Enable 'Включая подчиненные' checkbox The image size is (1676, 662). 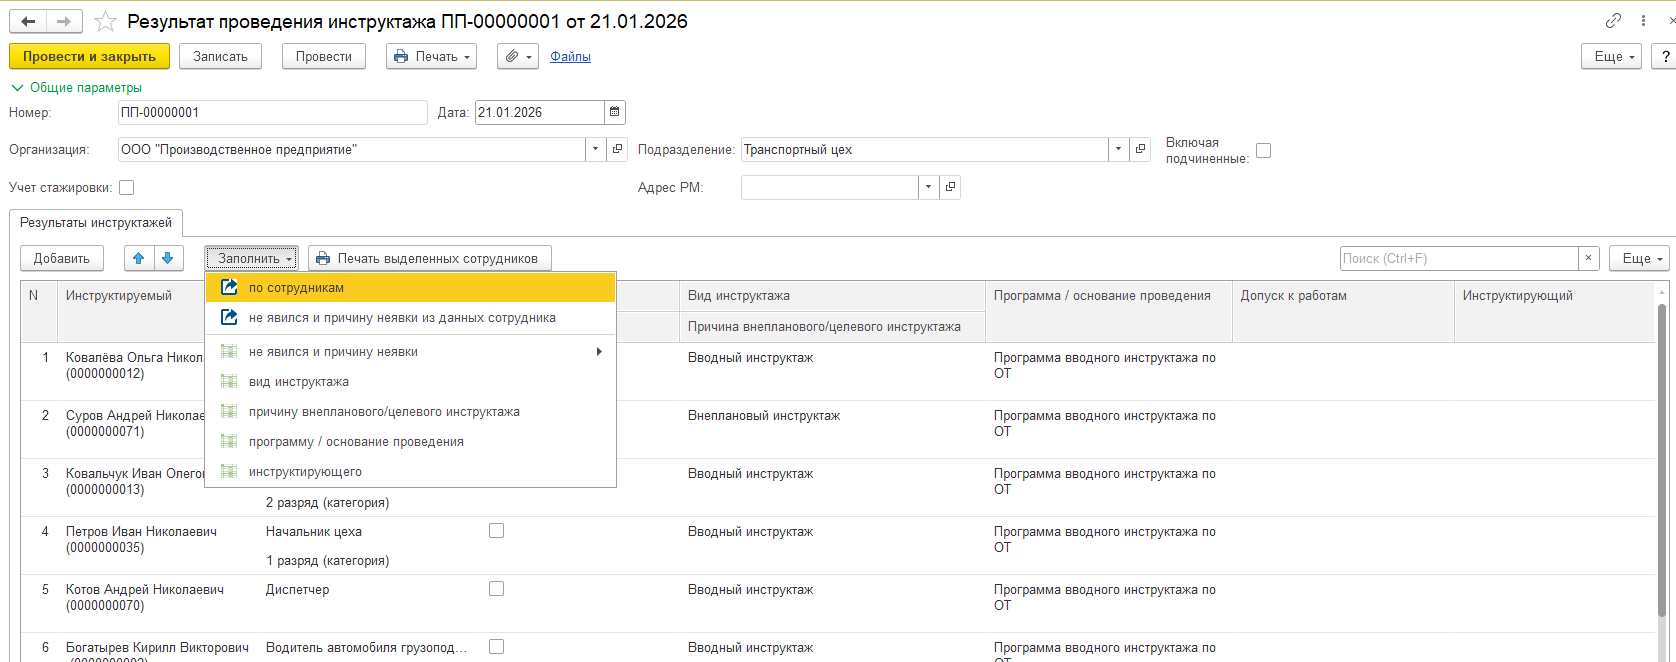tap(1263, 150)
